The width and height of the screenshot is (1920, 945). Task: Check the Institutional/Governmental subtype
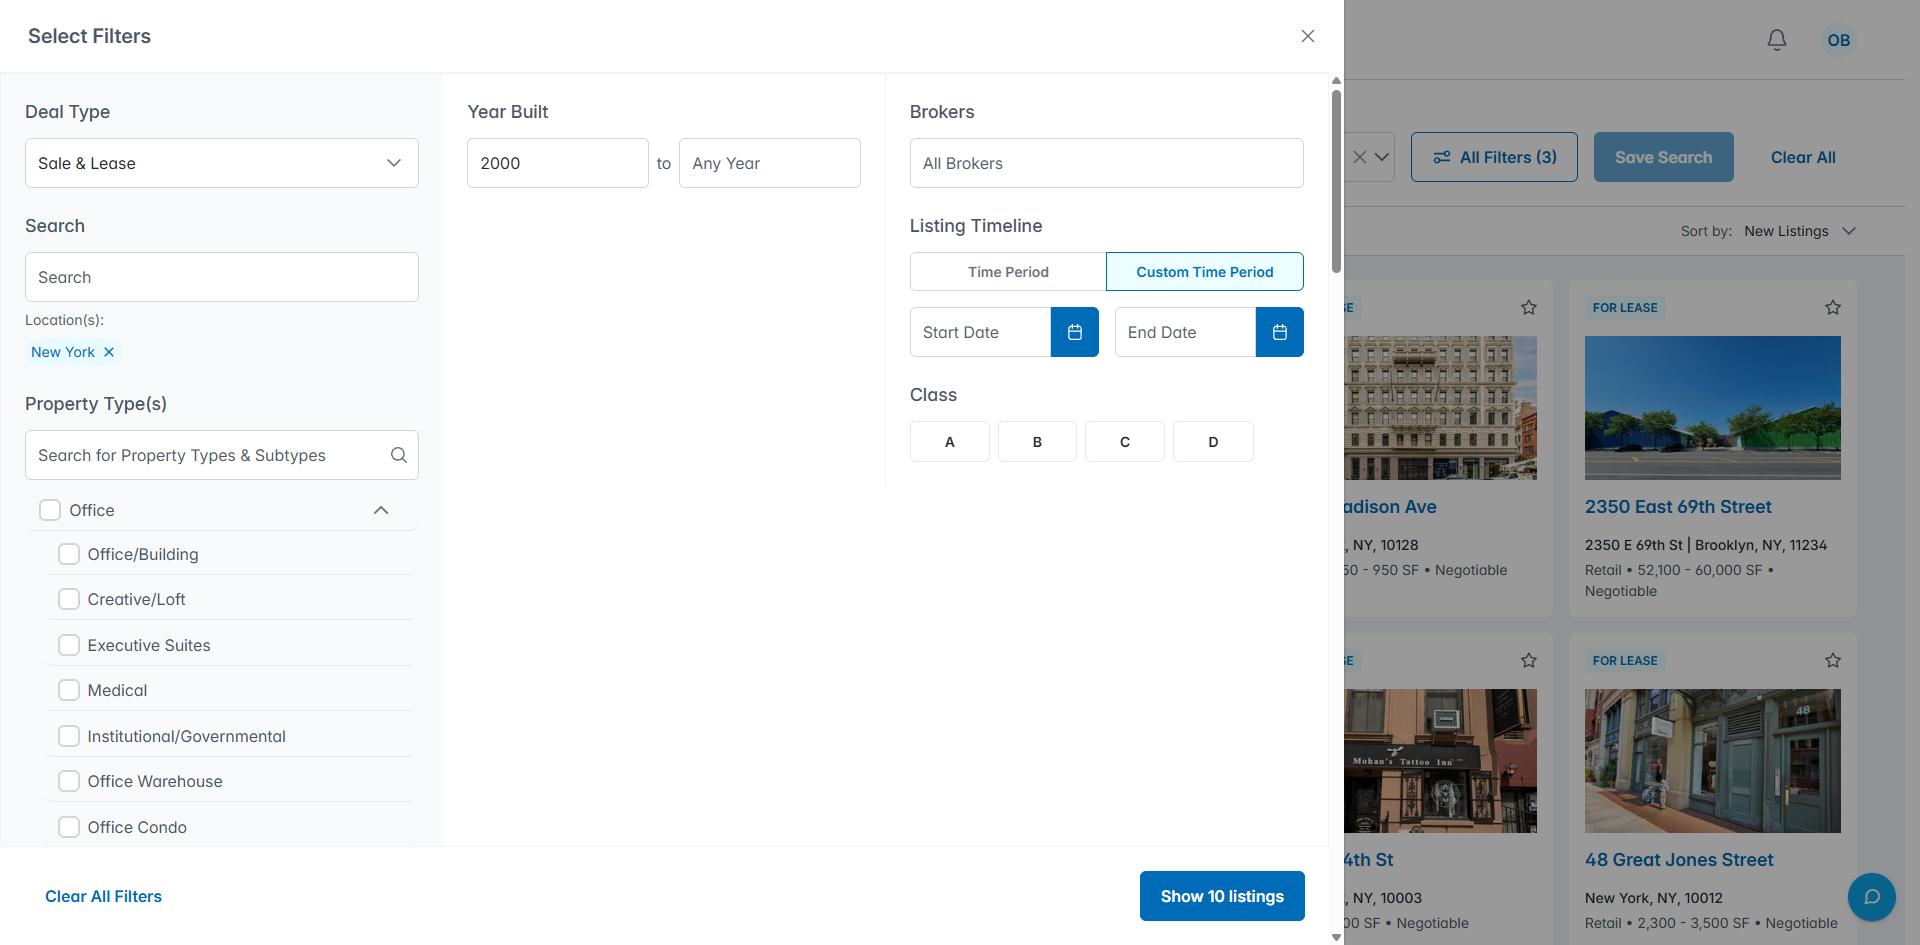(x=69, y=736)
